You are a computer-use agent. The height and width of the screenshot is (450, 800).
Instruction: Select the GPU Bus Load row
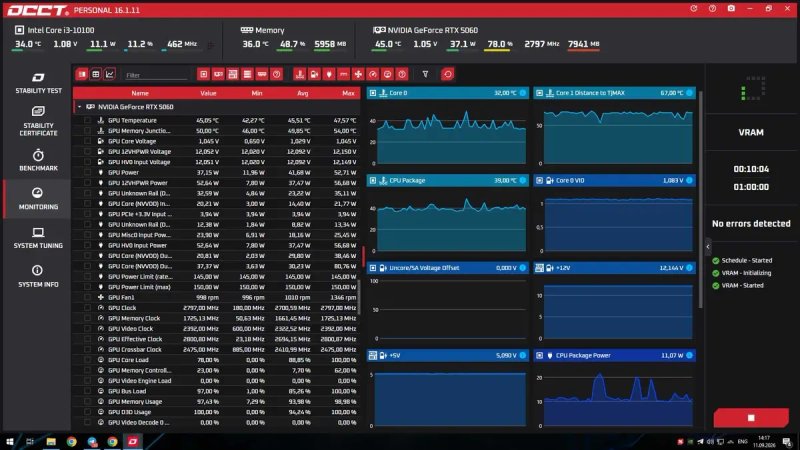216,391
